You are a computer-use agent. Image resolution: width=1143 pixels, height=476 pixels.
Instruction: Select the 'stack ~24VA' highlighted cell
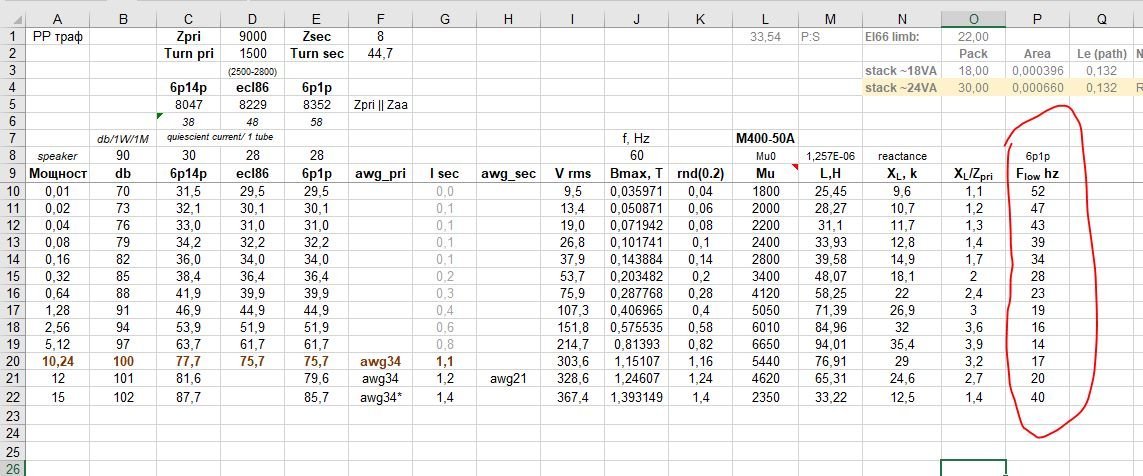click(901, 87)
